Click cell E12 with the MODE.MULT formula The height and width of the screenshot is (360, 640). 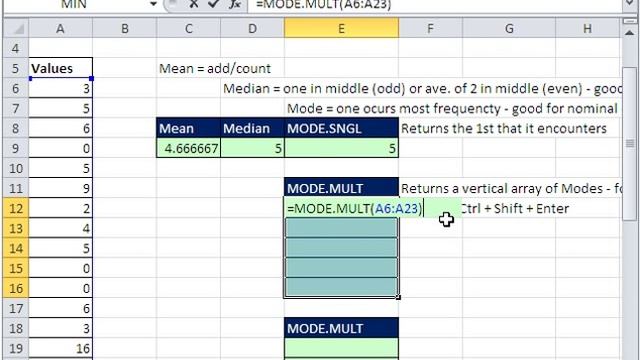click(341, 208)
